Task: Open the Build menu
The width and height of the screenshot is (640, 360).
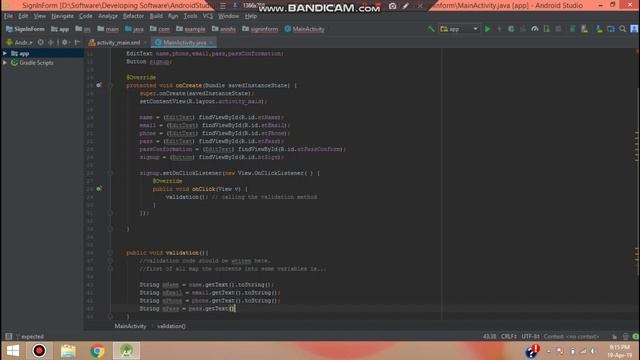Action: (x=156, y=16)
